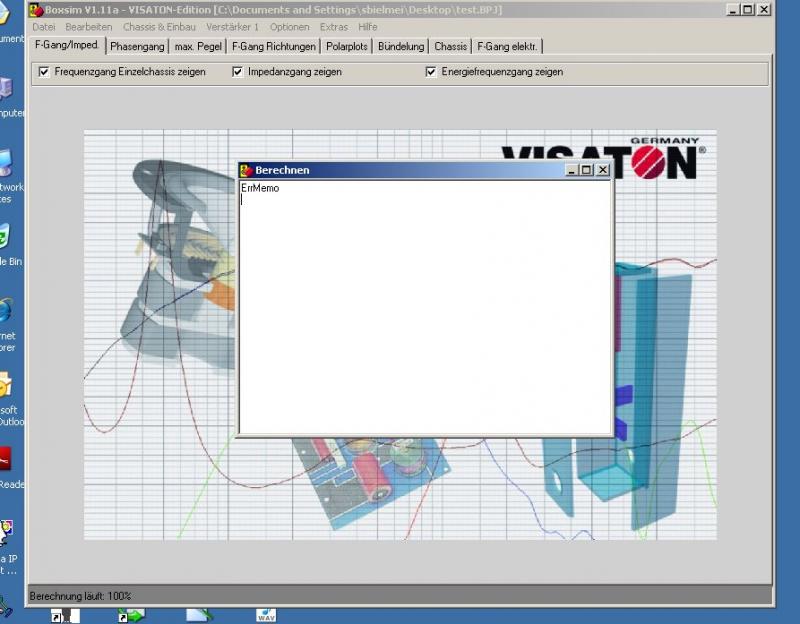Click the Boxsim icon in the title bar
Image resolution: width=800 pixels, height=624 pixels.
pos(36,9)
